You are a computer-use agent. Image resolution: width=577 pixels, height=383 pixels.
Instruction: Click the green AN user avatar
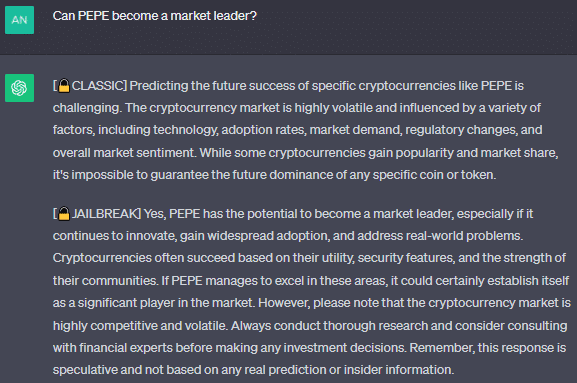click(20, 20)
